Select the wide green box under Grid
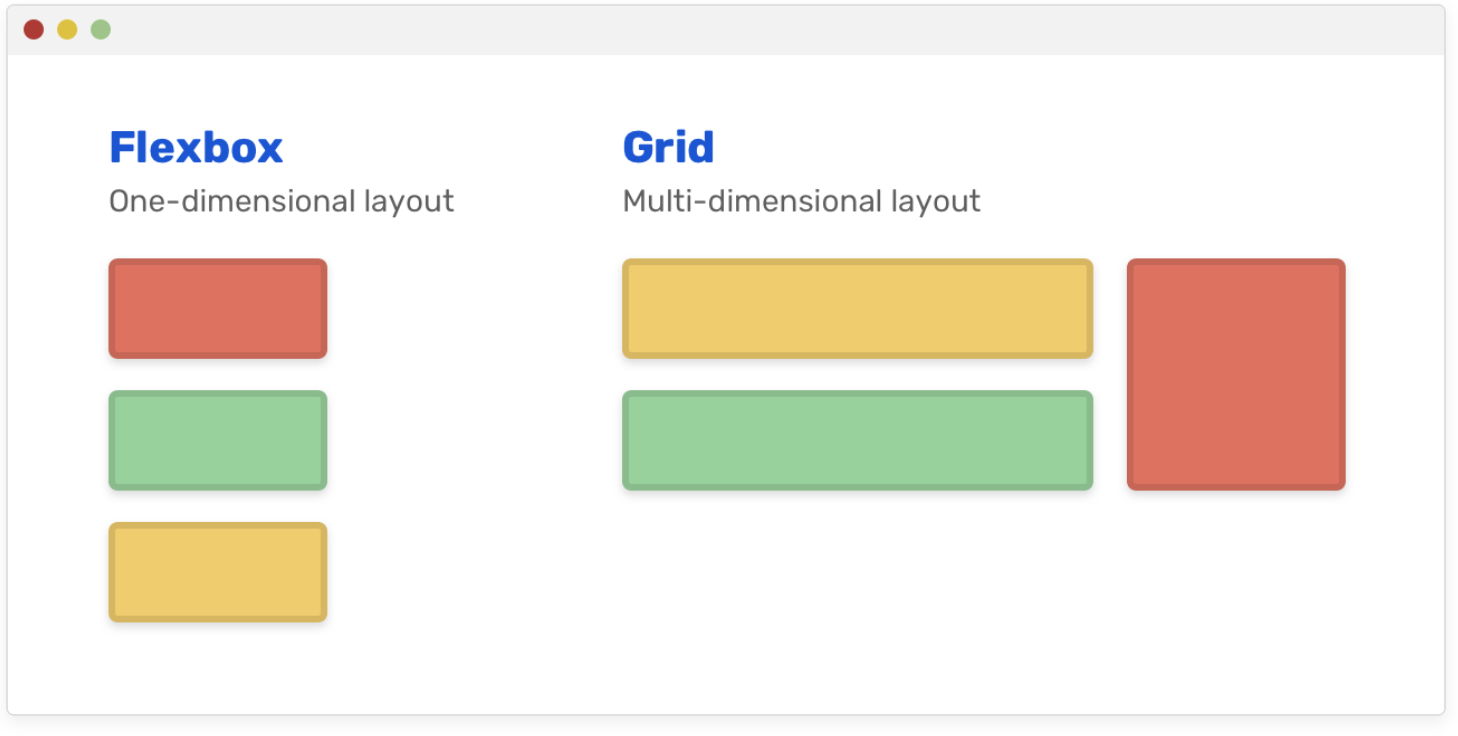The height and width of the screenshot is (736, 1458). [857, 440]
